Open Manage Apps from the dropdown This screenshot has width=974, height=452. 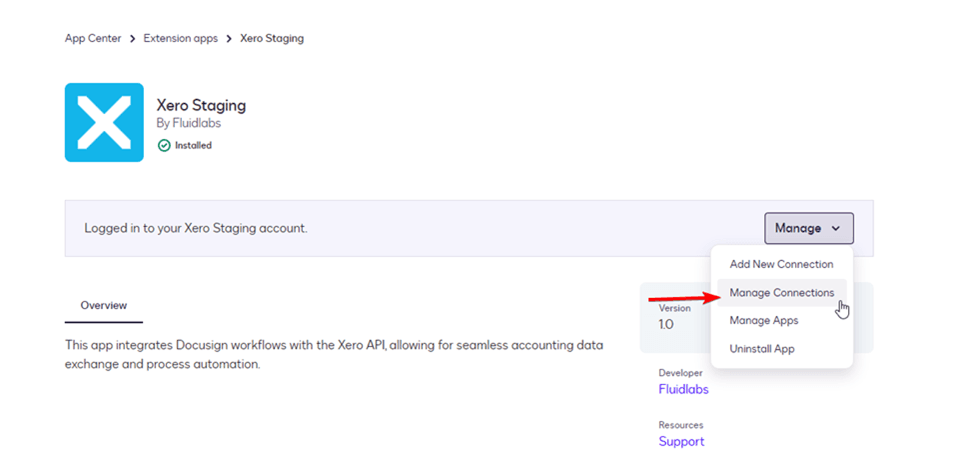[764, 321]
